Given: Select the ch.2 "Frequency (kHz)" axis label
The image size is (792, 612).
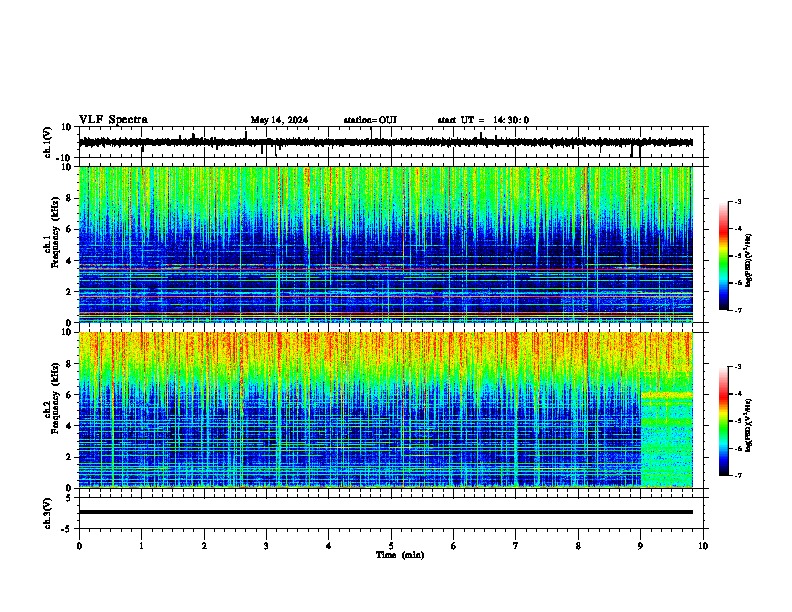Looking at the screenshot, I should 55,398.
